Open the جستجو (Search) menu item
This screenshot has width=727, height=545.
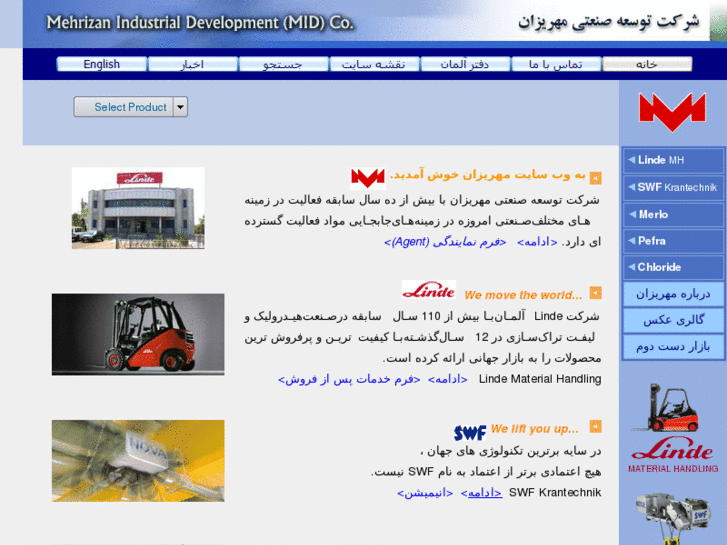pyautogui.click(x=283, y=64)
